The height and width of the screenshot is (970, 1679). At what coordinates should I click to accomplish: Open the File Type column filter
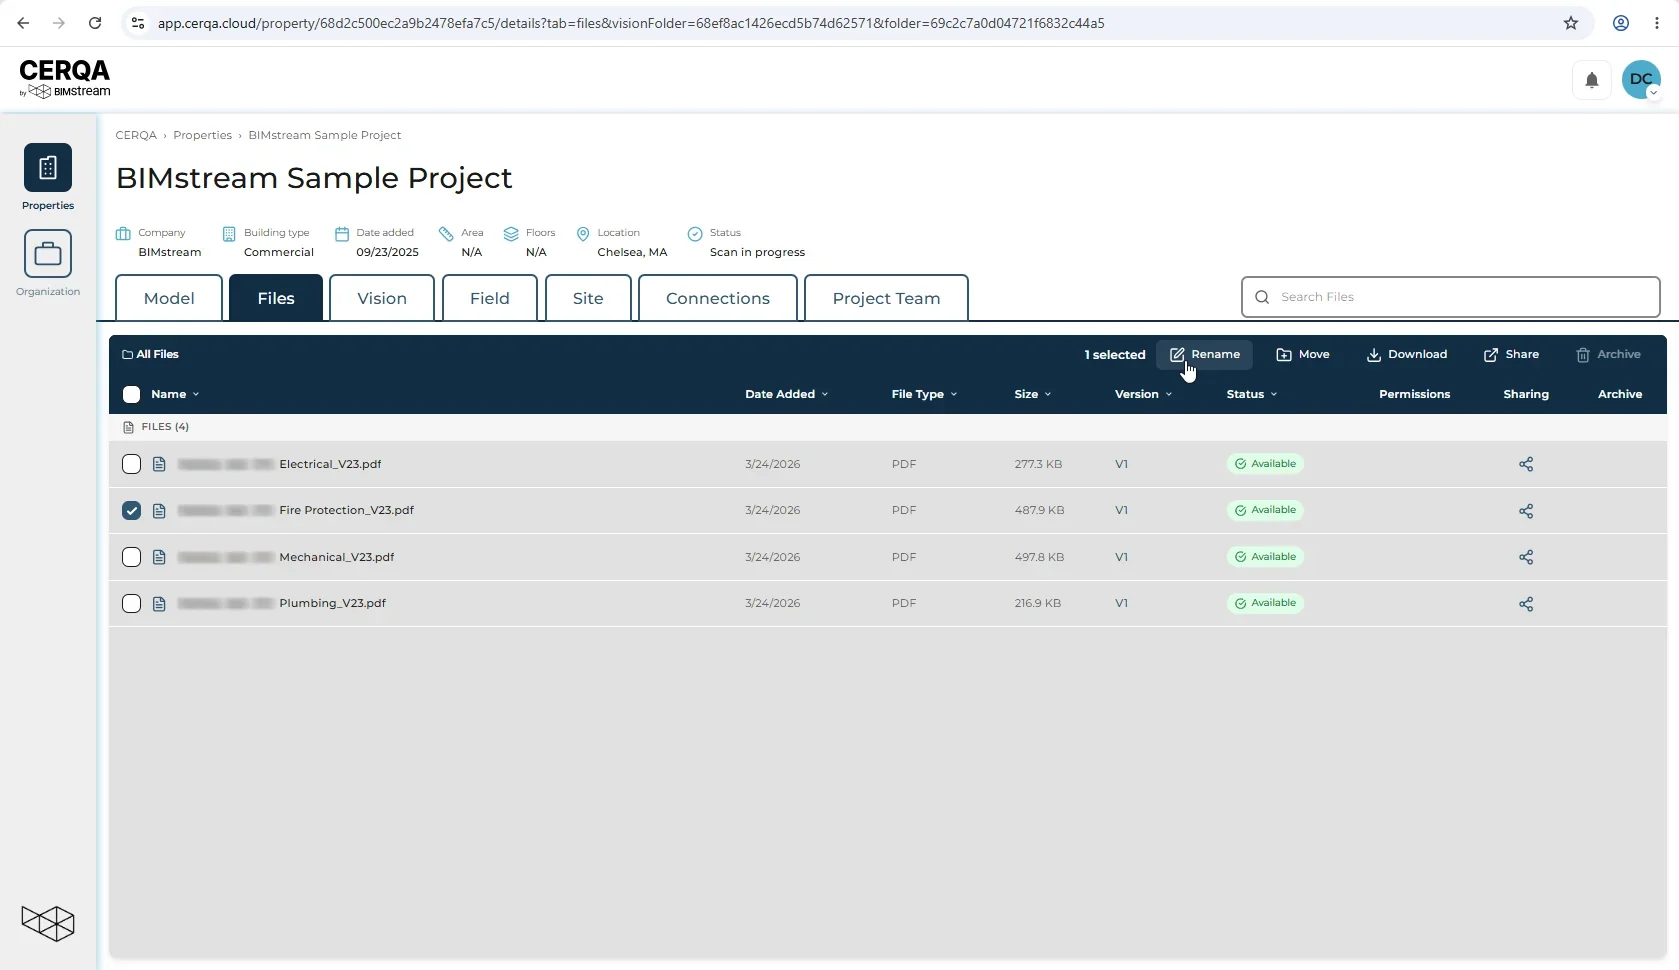[x=924, y=394]
